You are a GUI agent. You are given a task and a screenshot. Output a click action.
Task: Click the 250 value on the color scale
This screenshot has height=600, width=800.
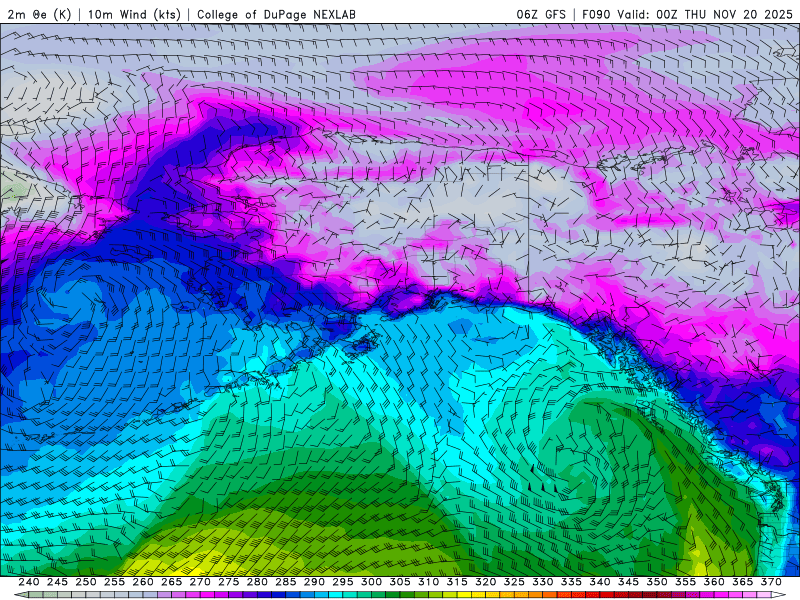[86, 582]
